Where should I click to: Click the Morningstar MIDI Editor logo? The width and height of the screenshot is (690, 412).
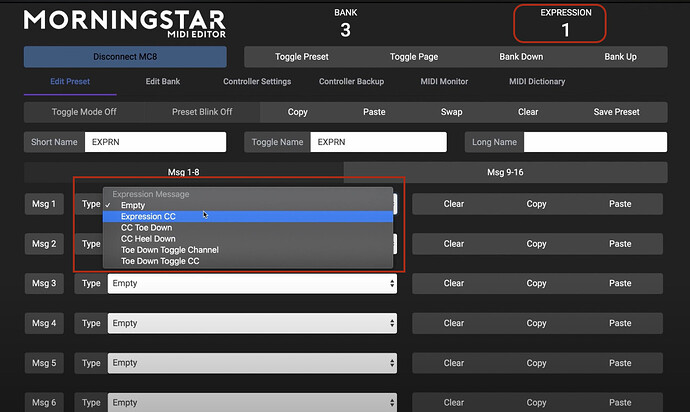[x=125, y=23]
